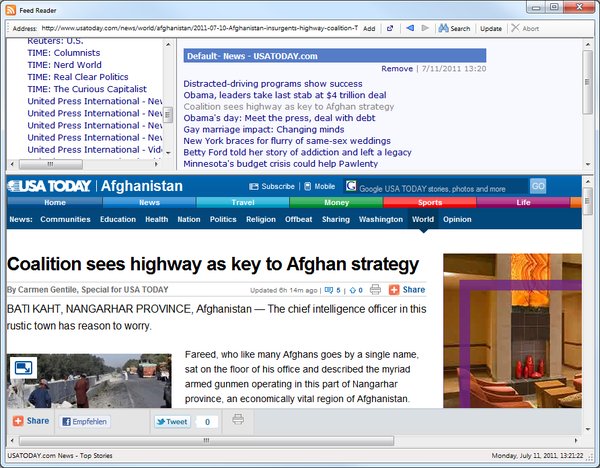Open 'Minnesota's budget crisis' headline
Viewport: 600px width, 468px height.
[280, 164]
